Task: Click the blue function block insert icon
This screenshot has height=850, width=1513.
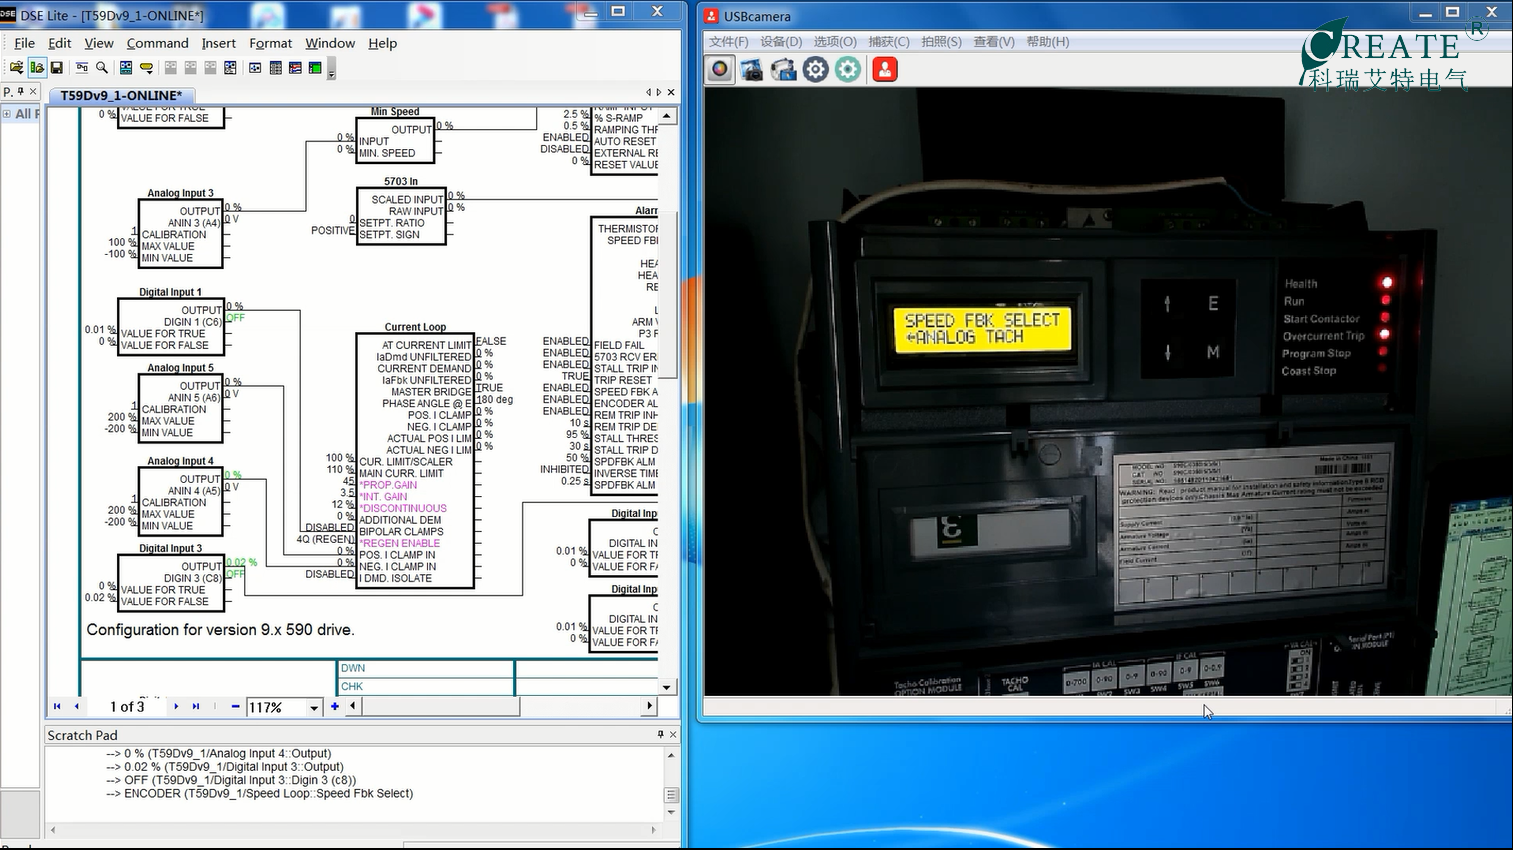Action: [x=126, y=68]
